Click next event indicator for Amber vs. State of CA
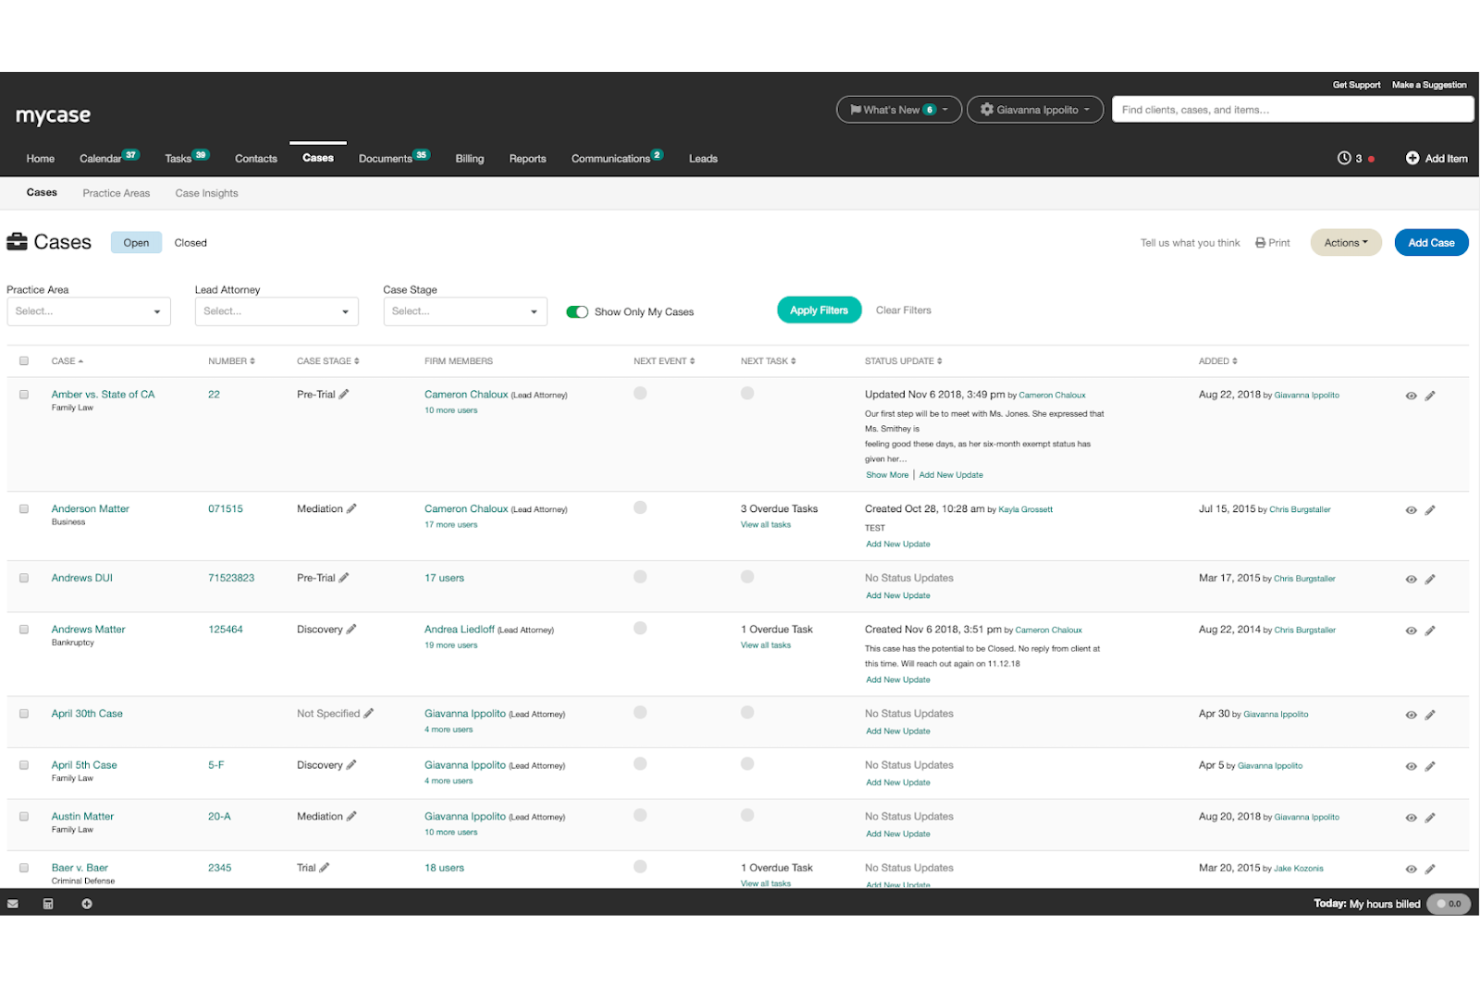 [x=640, y=393]
